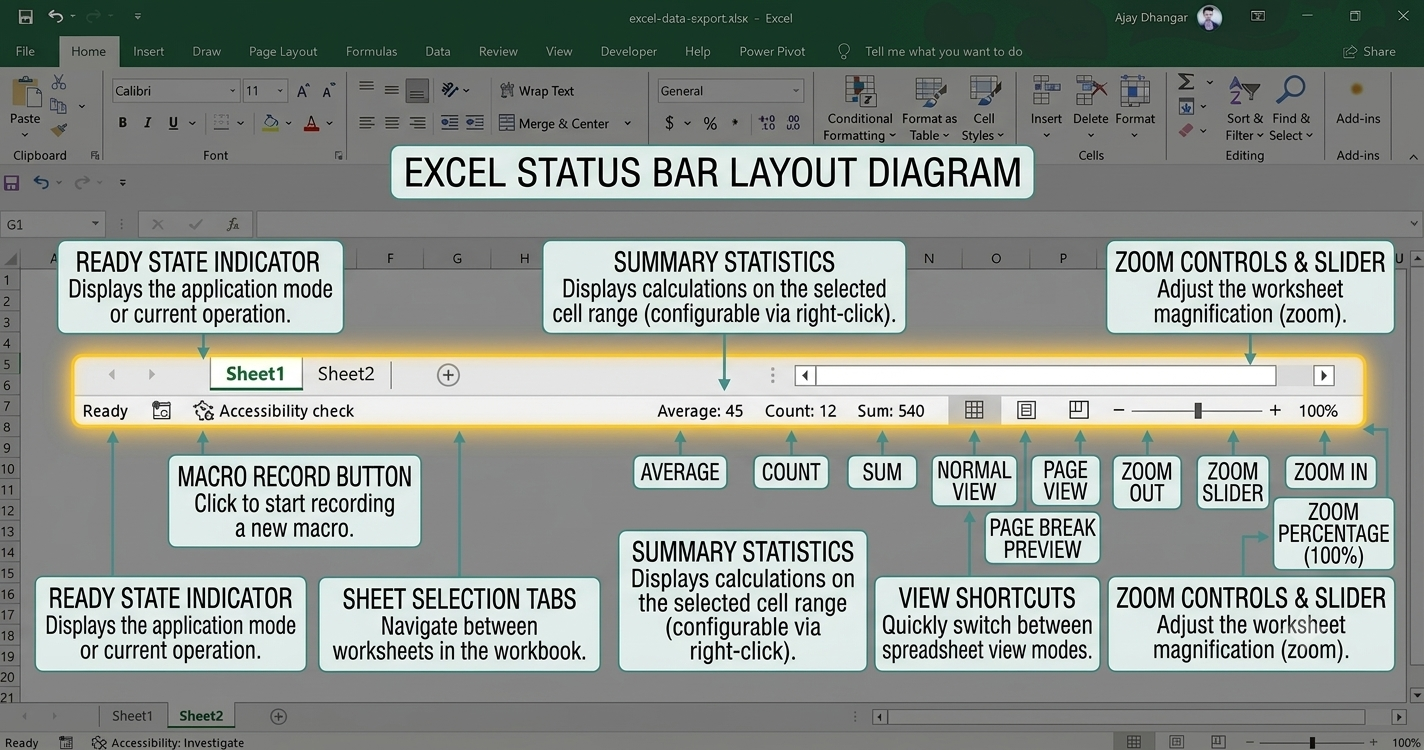Open Sort & Filter
1424x750 pixels.
(x=1245, y=109)
